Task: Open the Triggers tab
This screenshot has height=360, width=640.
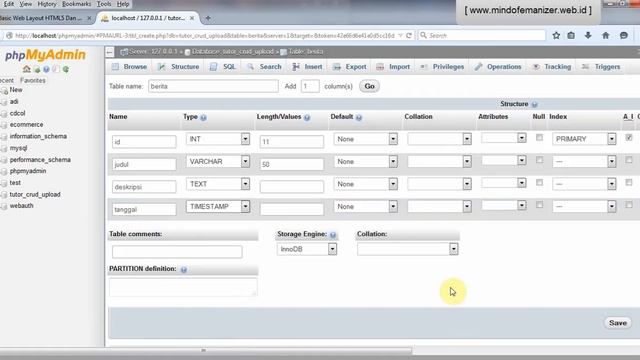Action: tap(601, 67)
